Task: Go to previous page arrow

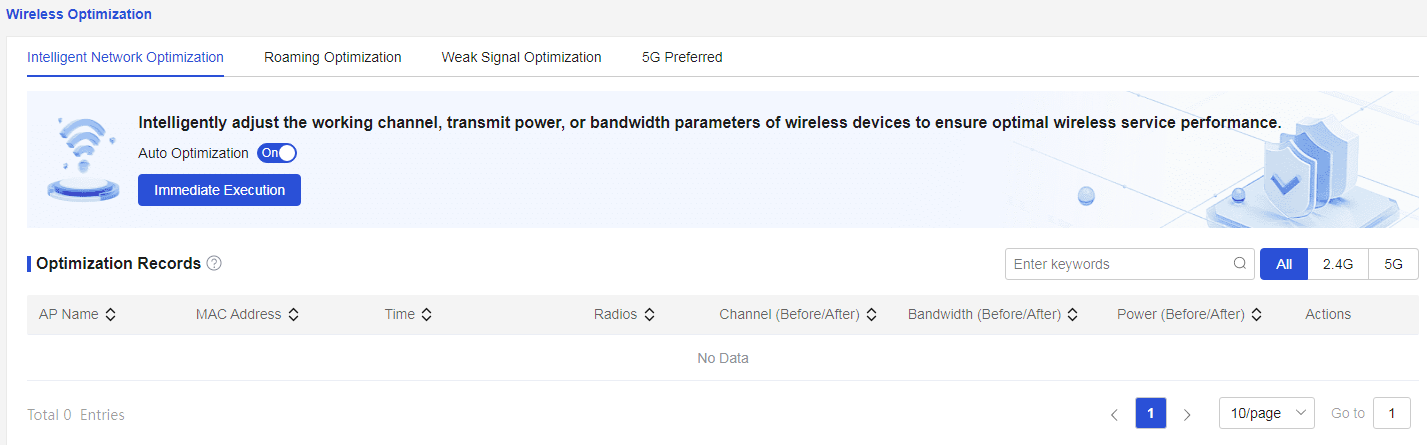Action: click(x=1114, y=414)
